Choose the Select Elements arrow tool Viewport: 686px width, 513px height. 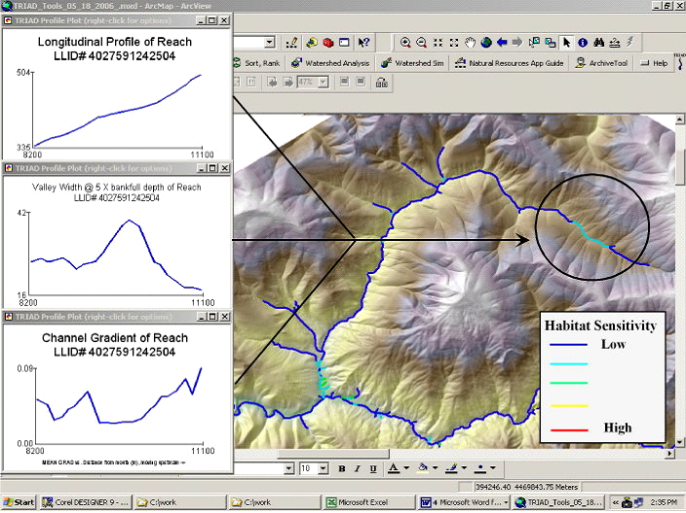pyautogui.click(x=566, y=42)
